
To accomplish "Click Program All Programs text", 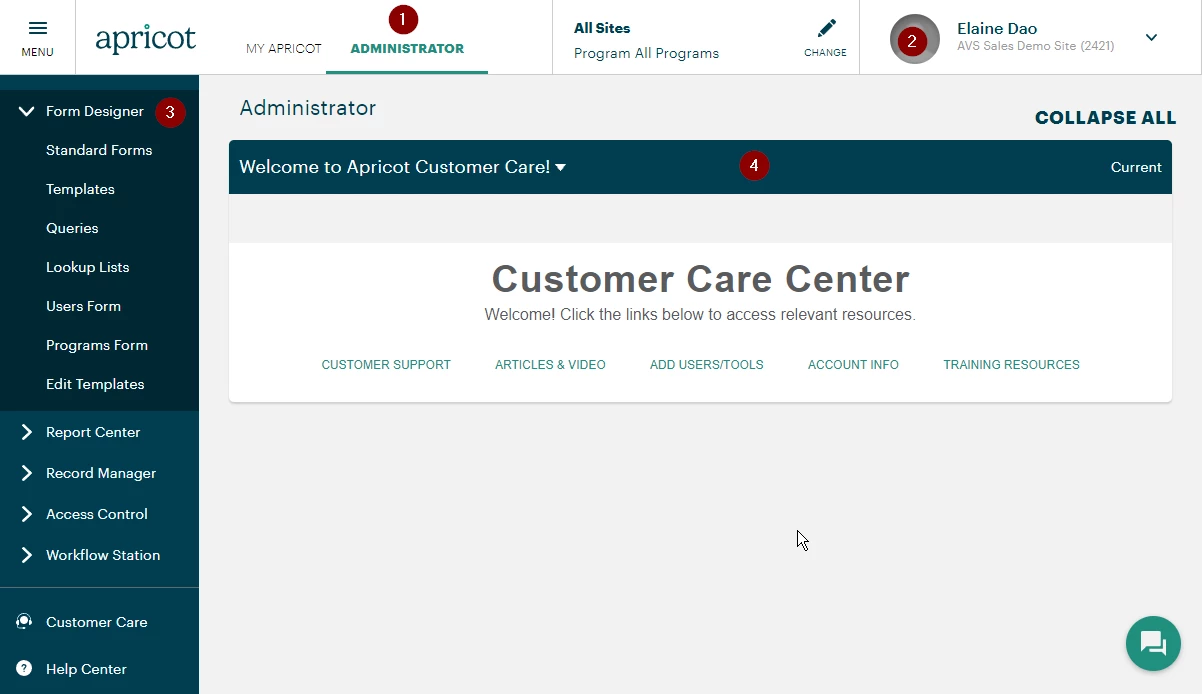I will point(646,53).
